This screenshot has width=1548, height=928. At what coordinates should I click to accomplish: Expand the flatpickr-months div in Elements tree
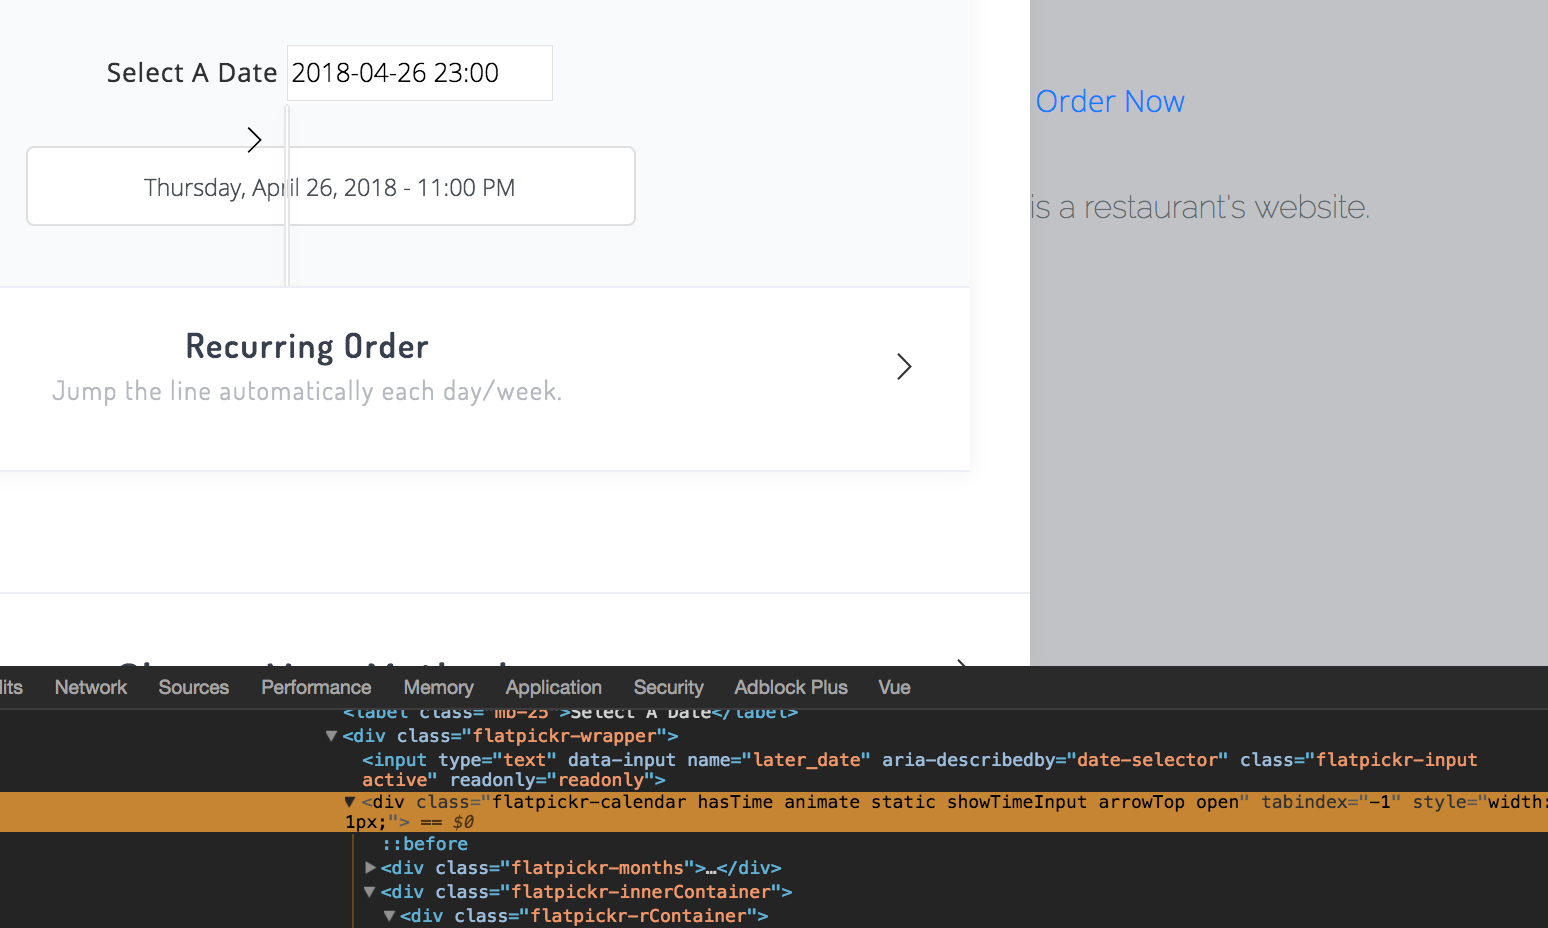coord(370,867)
